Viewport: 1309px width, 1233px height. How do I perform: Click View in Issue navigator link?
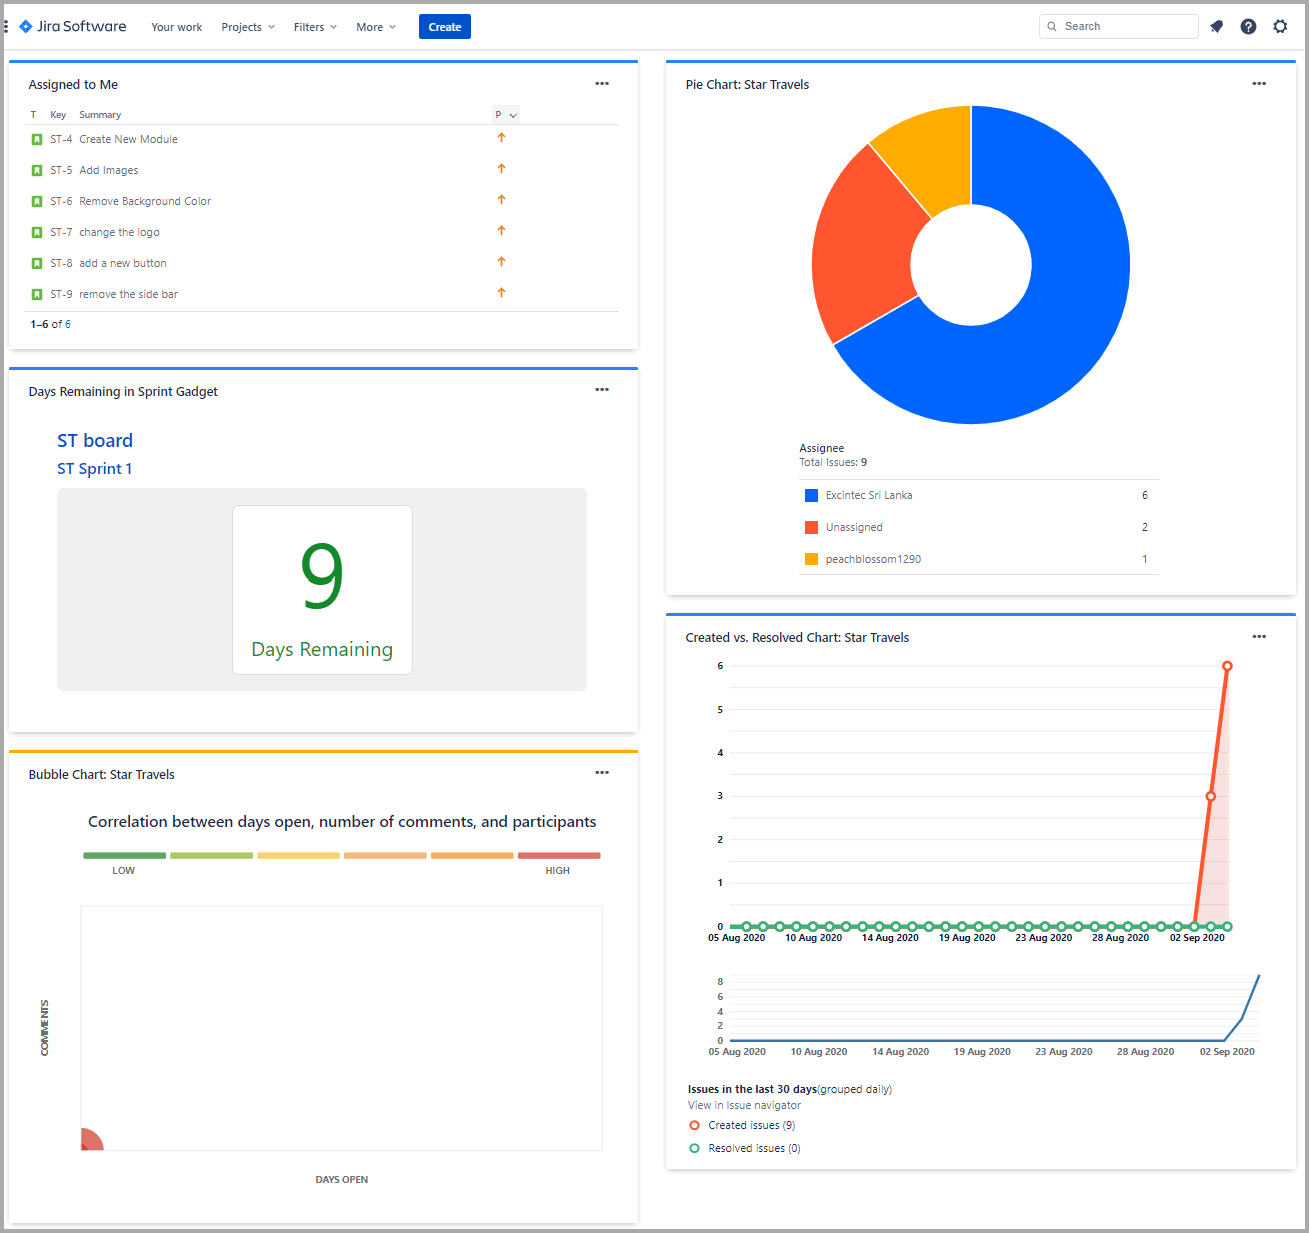[744, 1105]
